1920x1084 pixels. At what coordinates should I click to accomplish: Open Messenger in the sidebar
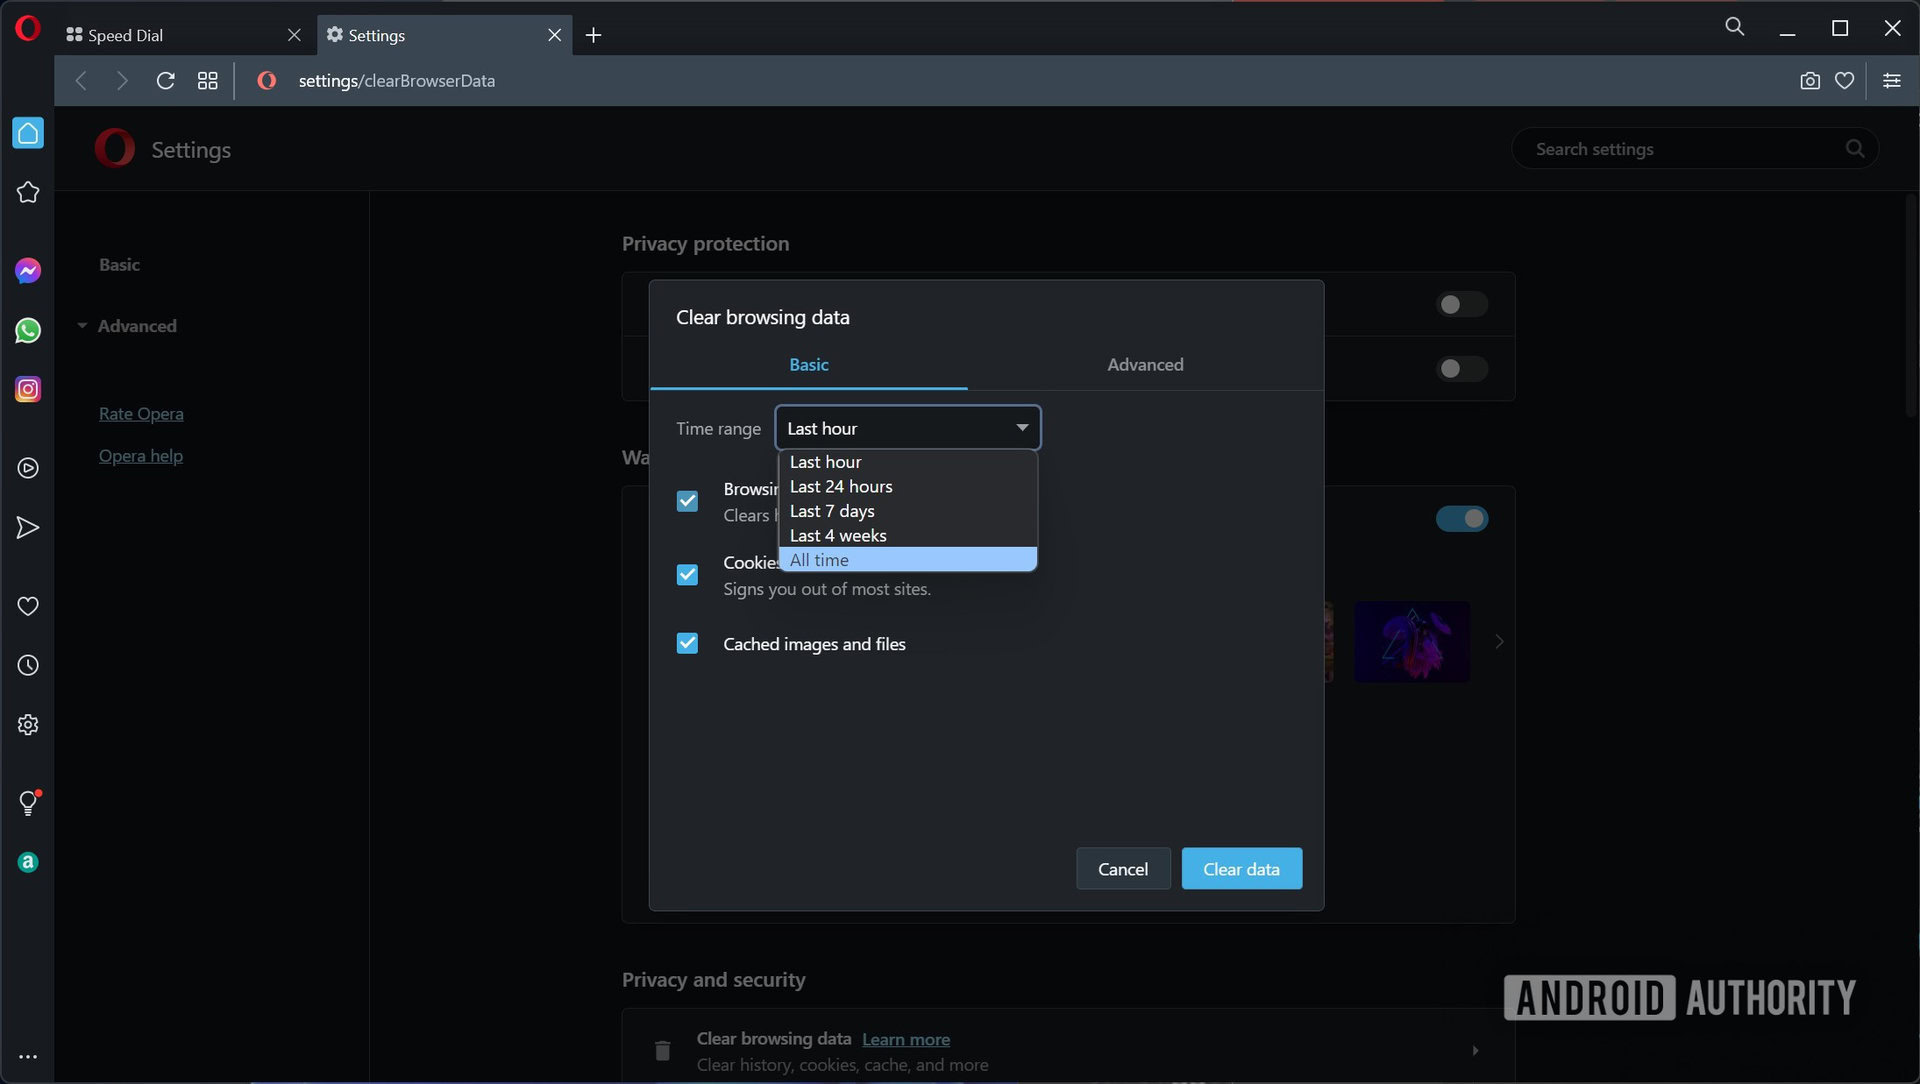(x=28, y=271)
